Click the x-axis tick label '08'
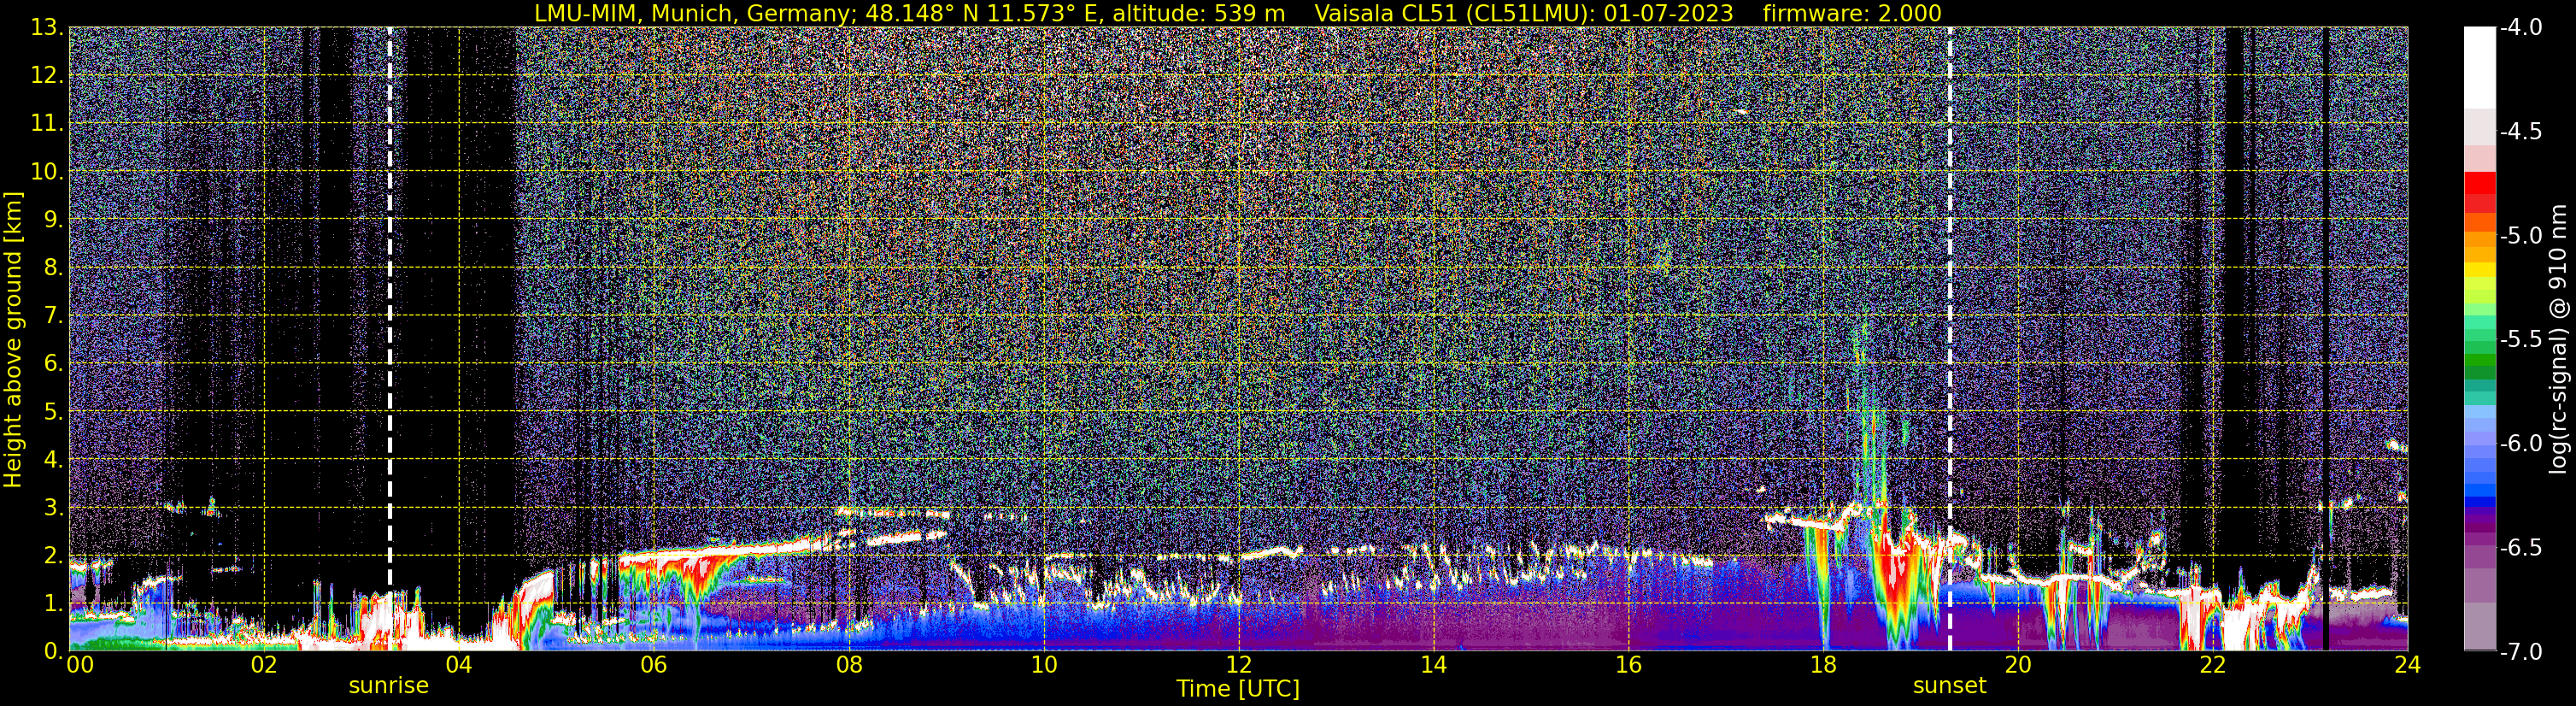The height and width of the screenshot is (706, 2576). (x=848, y=665)
